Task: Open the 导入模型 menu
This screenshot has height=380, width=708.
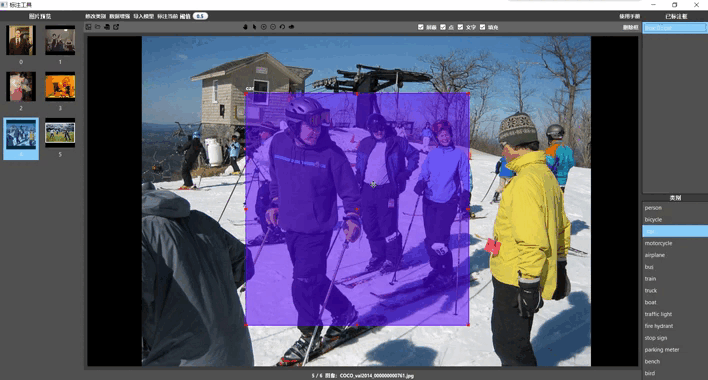Action: pos(144,16)
